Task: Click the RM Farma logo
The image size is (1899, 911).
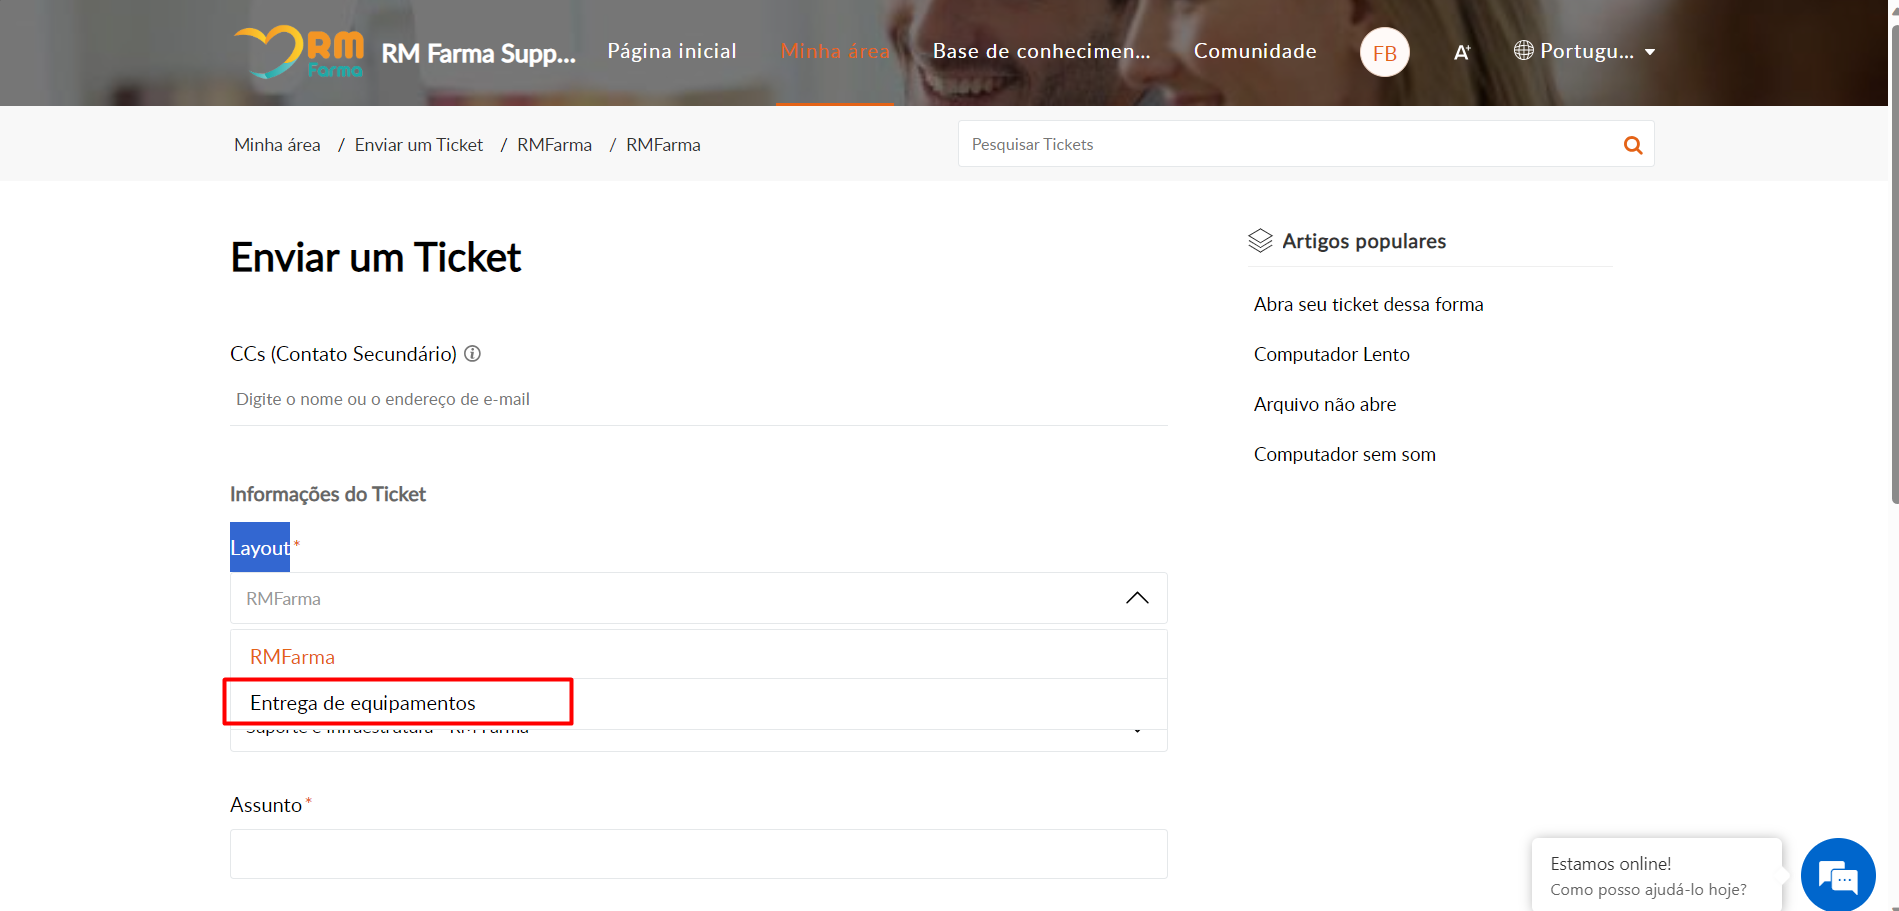Action: 299,52
